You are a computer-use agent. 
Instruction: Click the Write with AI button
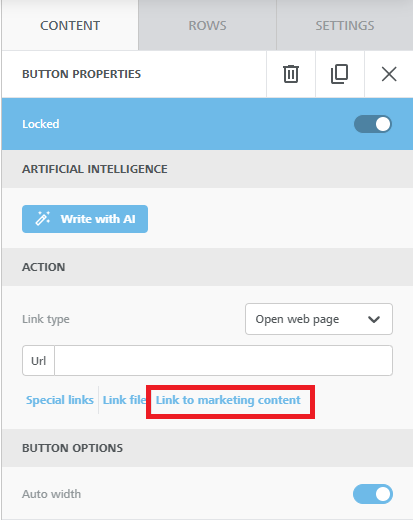point(85,219)
